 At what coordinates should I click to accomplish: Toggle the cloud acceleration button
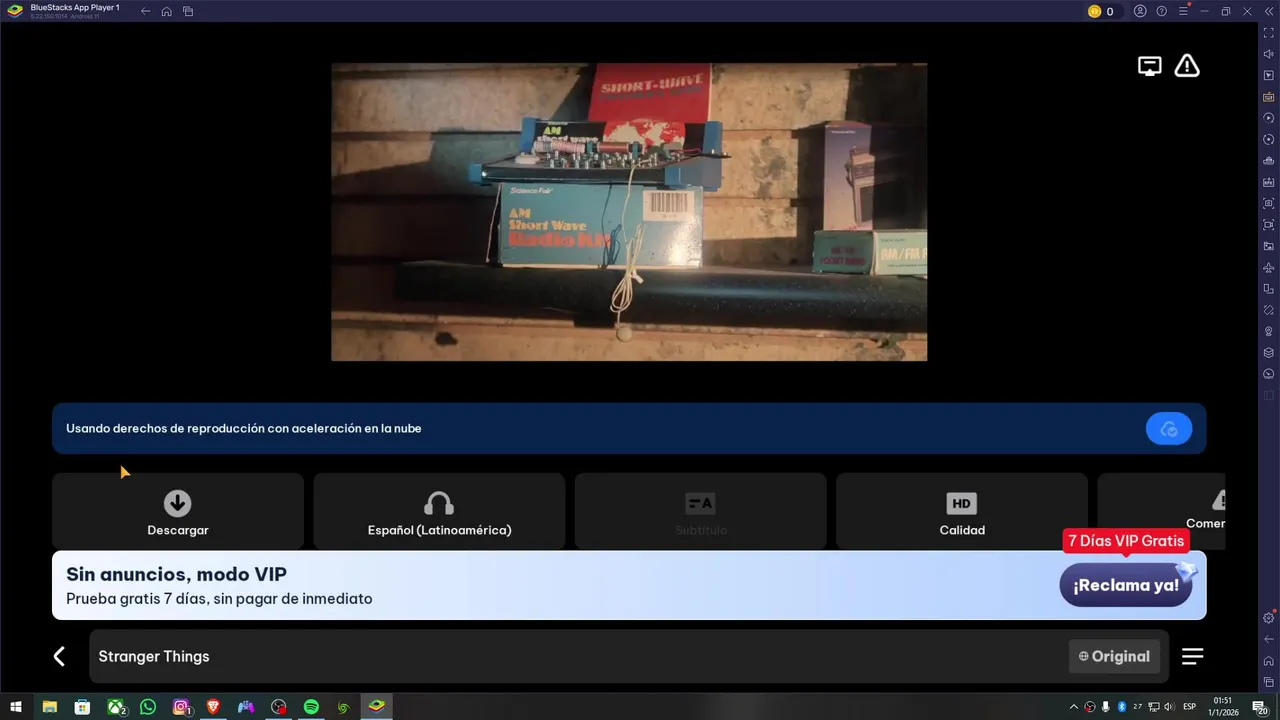(1169, 429)
